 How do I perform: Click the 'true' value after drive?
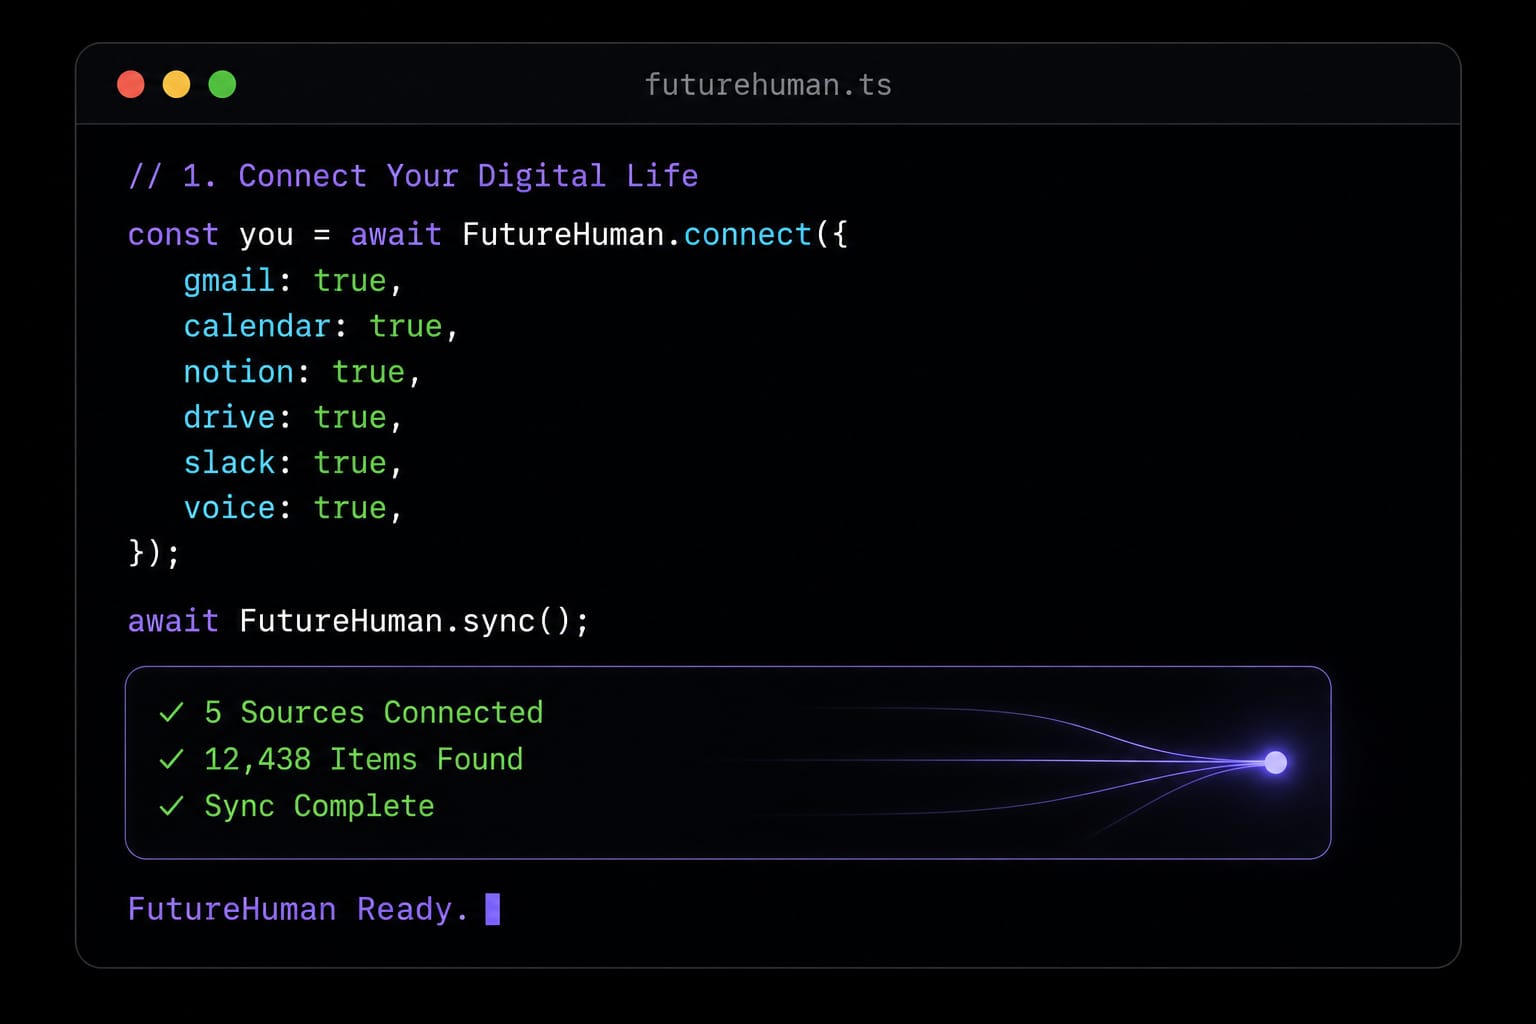tap(350, 417)
